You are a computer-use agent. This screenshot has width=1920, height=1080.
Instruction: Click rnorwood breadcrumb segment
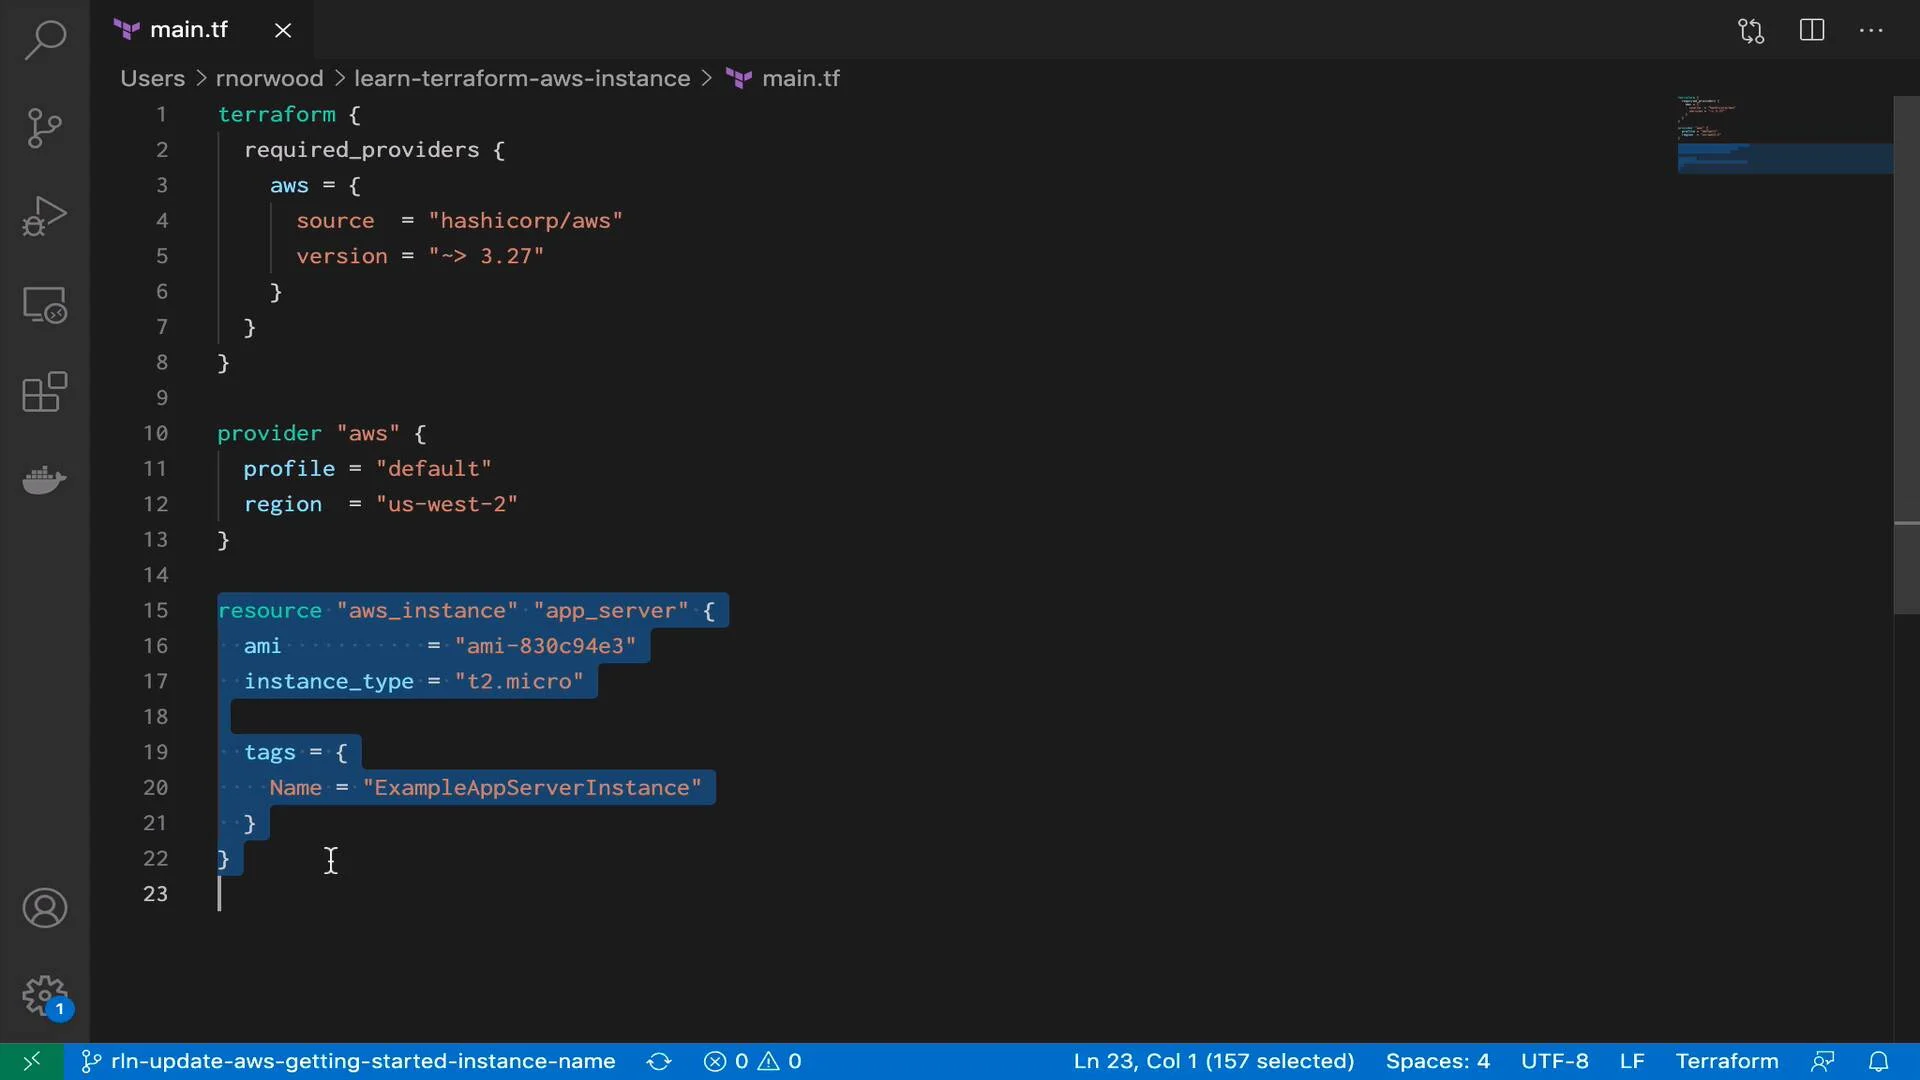pyautogui.click(x=269, y=78)
